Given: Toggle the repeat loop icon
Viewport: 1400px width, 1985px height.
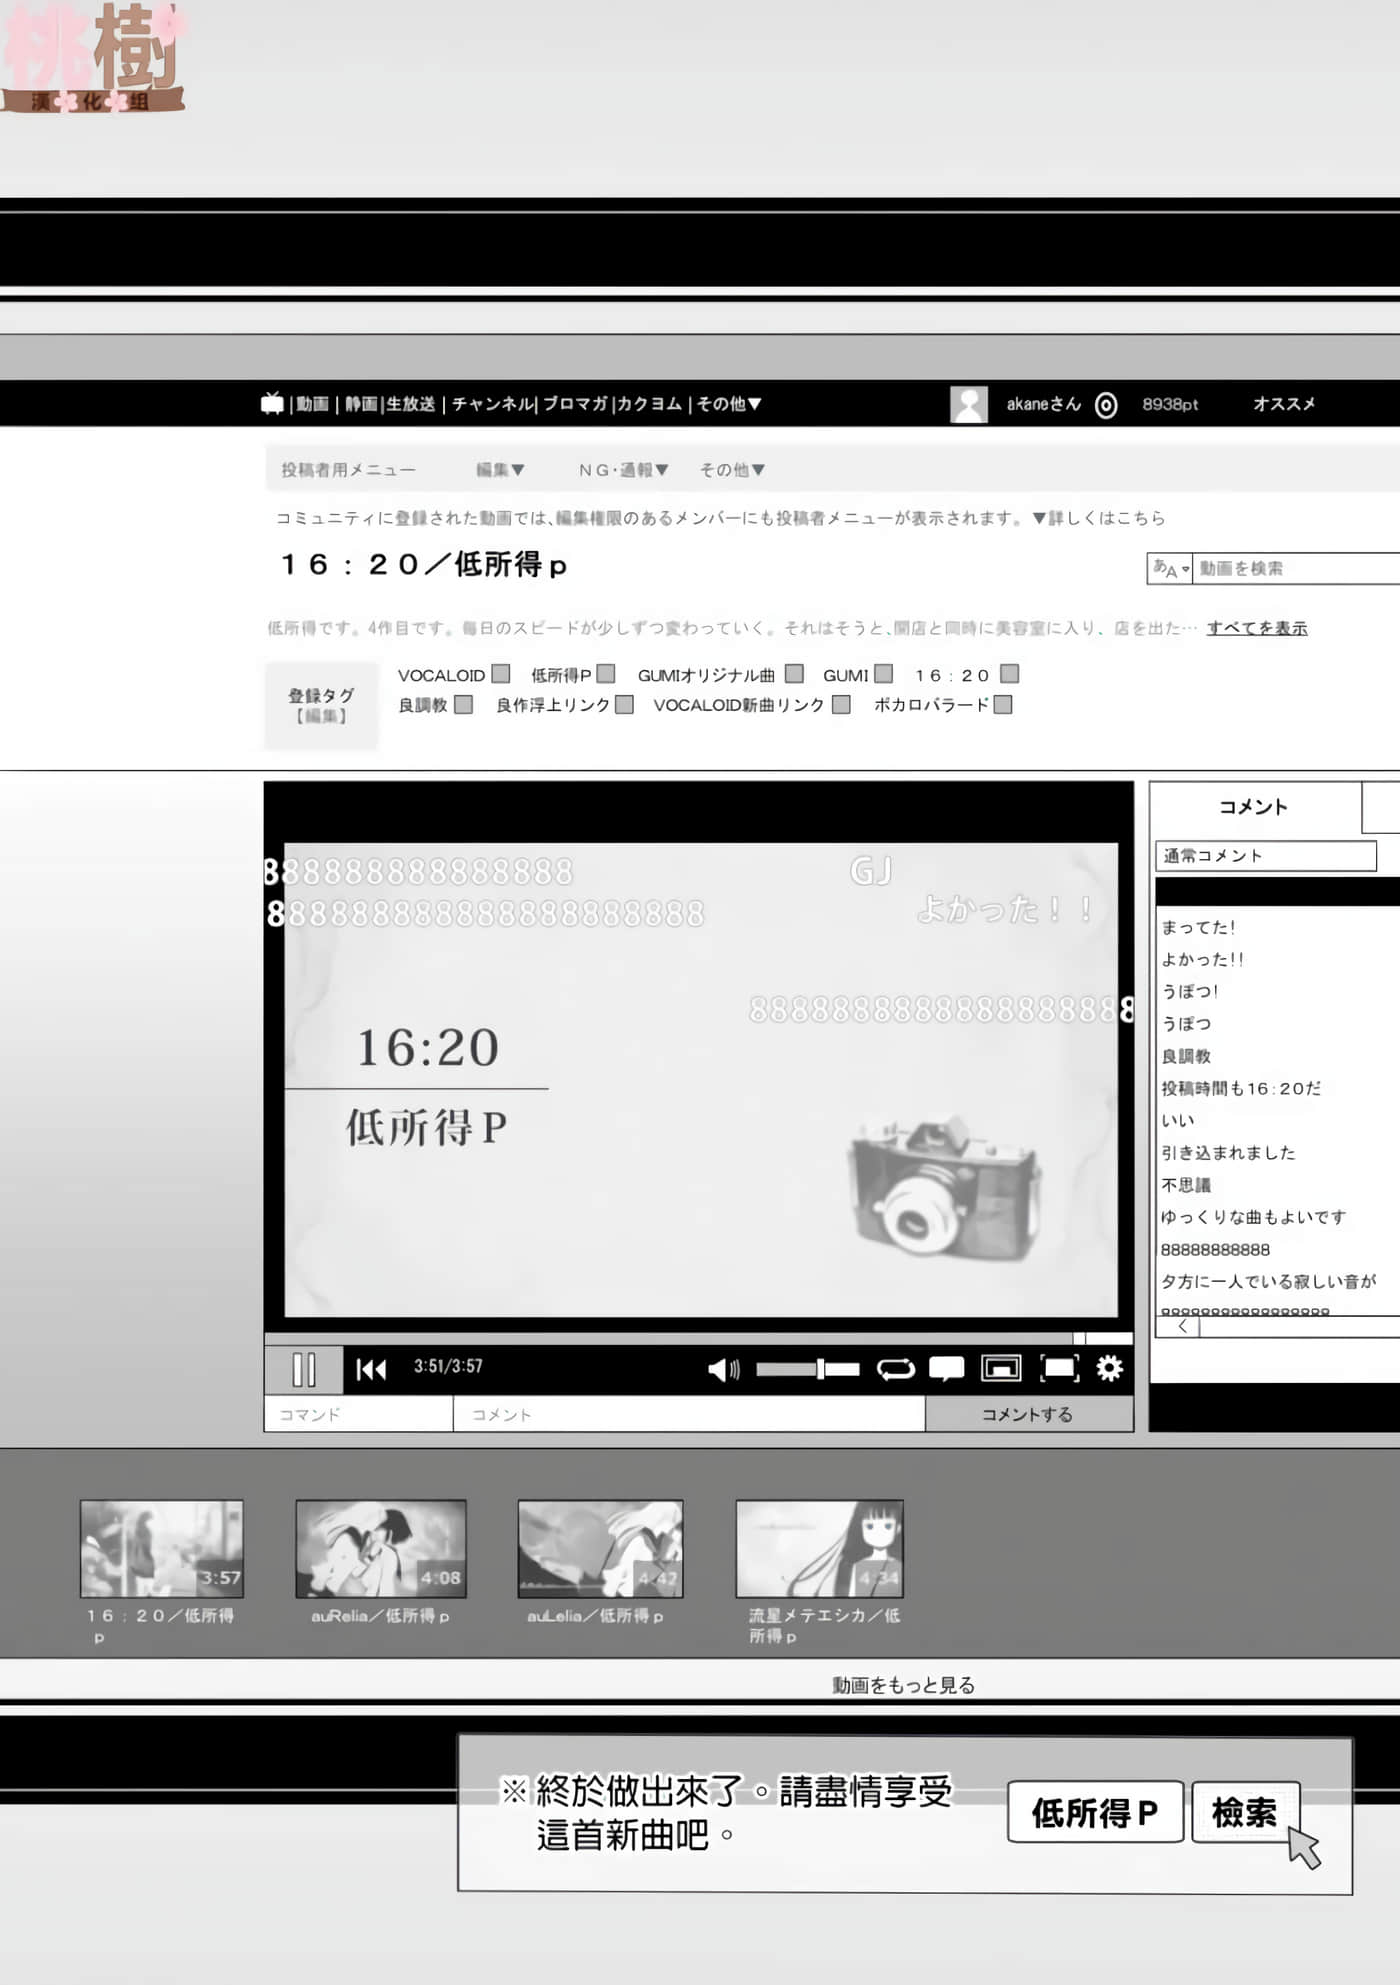Looking at the screenshot, I should tap(895, 1369).
